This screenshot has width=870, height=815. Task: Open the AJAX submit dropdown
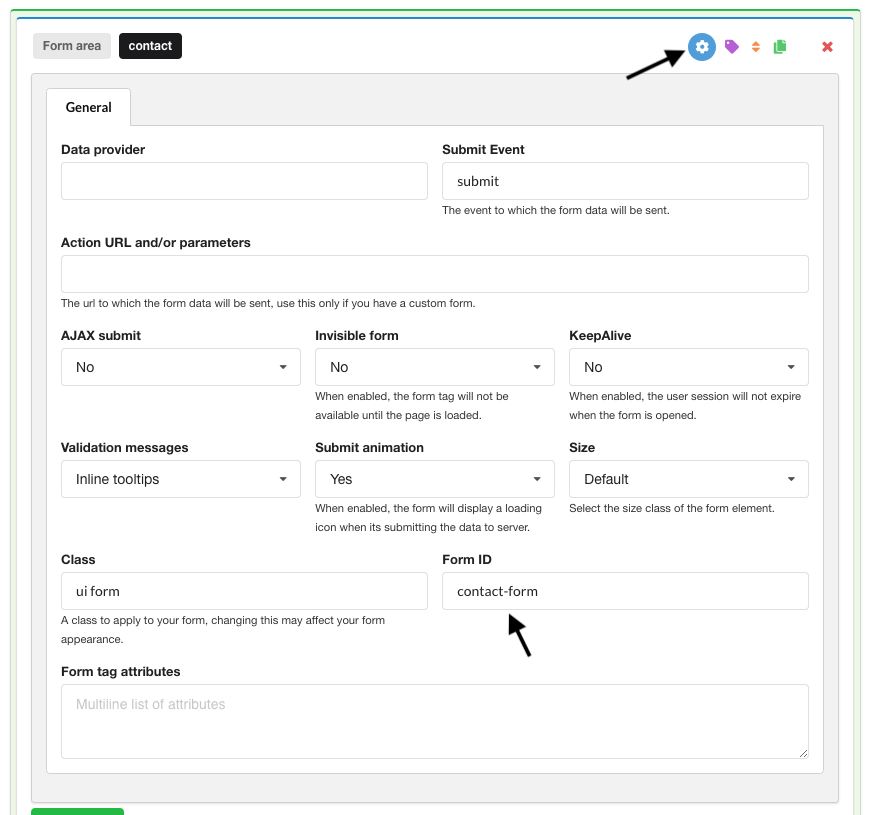click(180, 367)
